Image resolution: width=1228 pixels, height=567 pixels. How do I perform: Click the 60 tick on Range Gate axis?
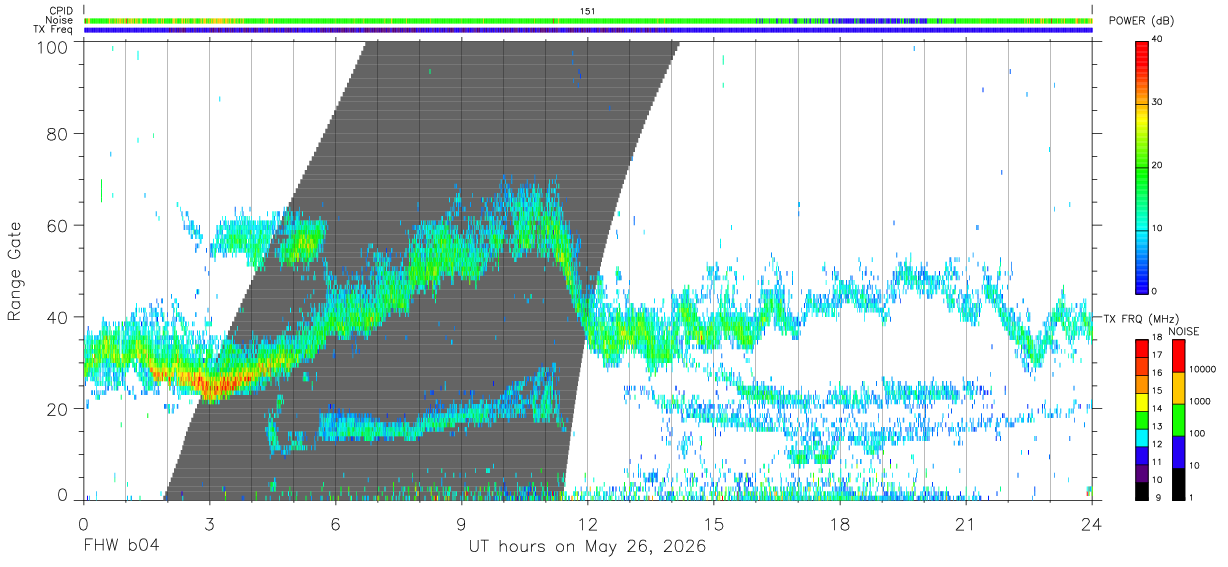(57, 225)
